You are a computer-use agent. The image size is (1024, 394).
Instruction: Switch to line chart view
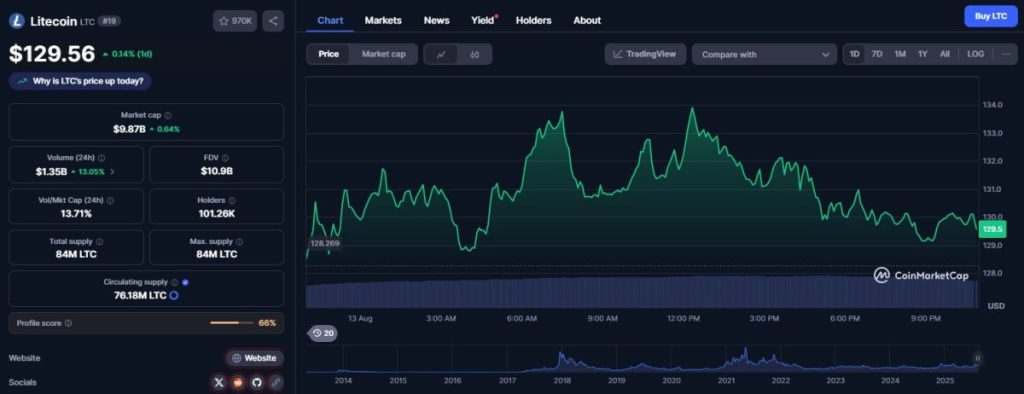(x=441, y=54)
